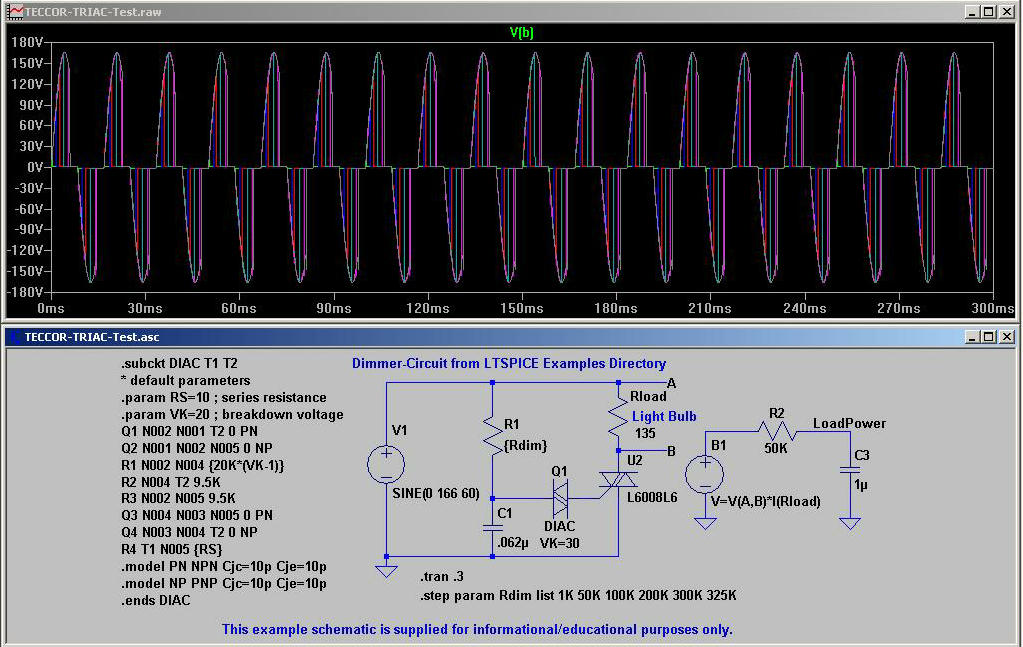1023x647 pixels.
Task: Minimize the TECCOR-TRIAC-Test.asc schematic window
Action: point(972,337)
